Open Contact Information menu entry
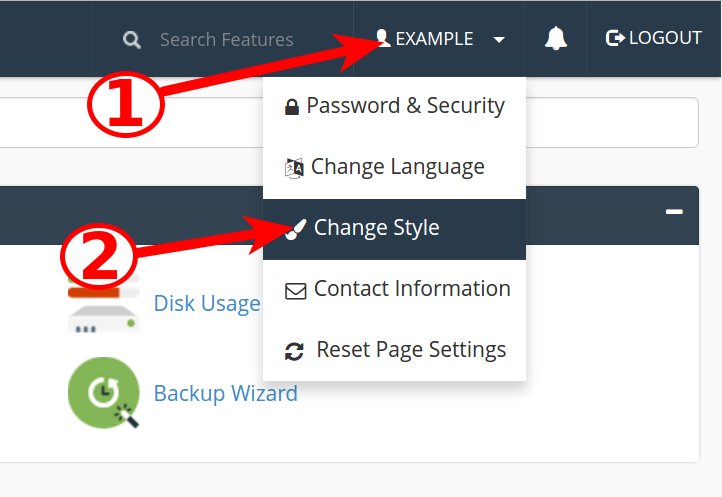Image resolution: width=722 pixels, height=497 pixels. click(412, 289)
